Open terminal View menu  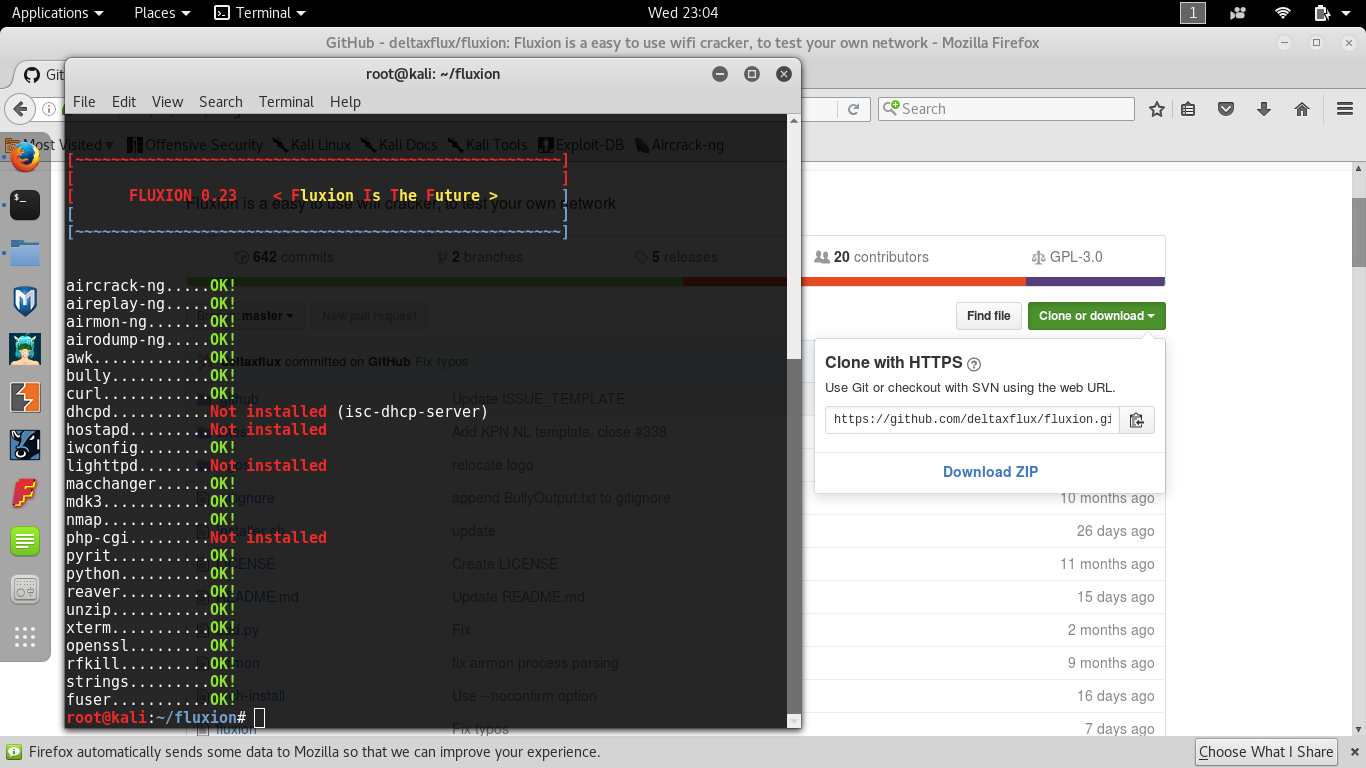167,102
